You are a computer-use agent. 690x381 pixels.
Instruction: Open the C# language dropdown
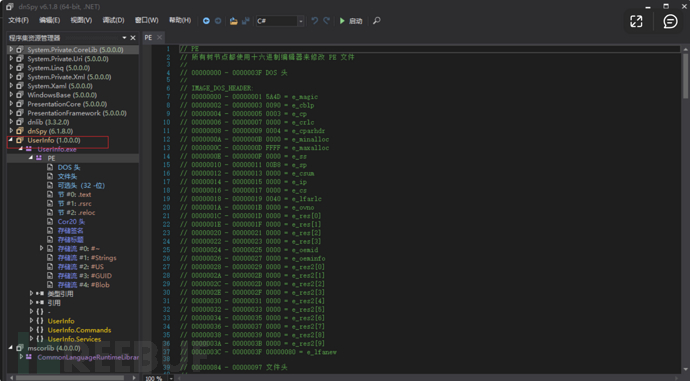coord(301,21)
